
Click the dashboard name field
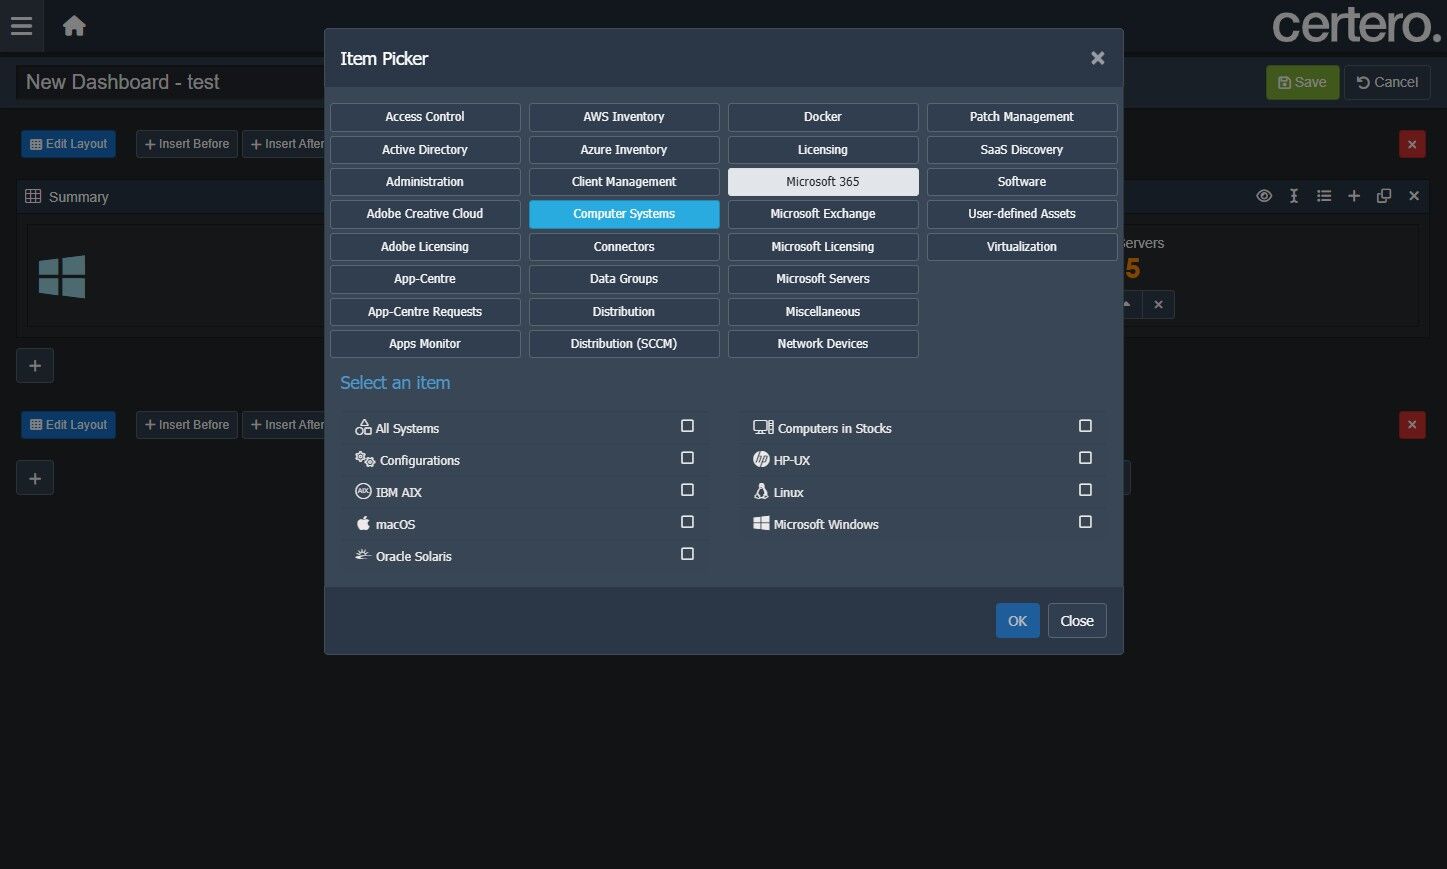(x=170, y=82)
